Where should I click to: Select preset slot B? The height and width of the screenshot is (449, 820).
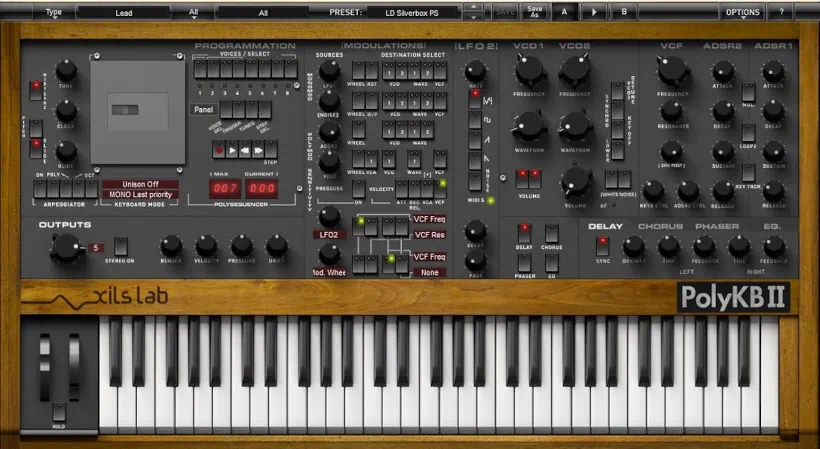pyautogui.click(x=623, y=11)
